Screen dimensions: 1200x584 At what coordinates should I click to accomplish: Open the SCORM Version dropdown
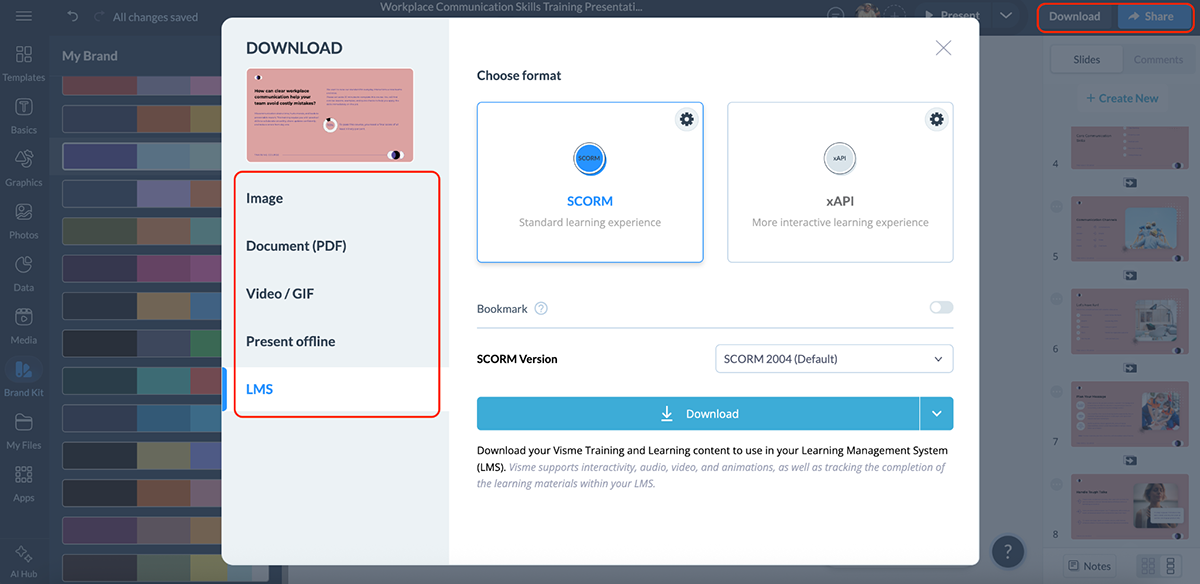[x=834, y=358]
